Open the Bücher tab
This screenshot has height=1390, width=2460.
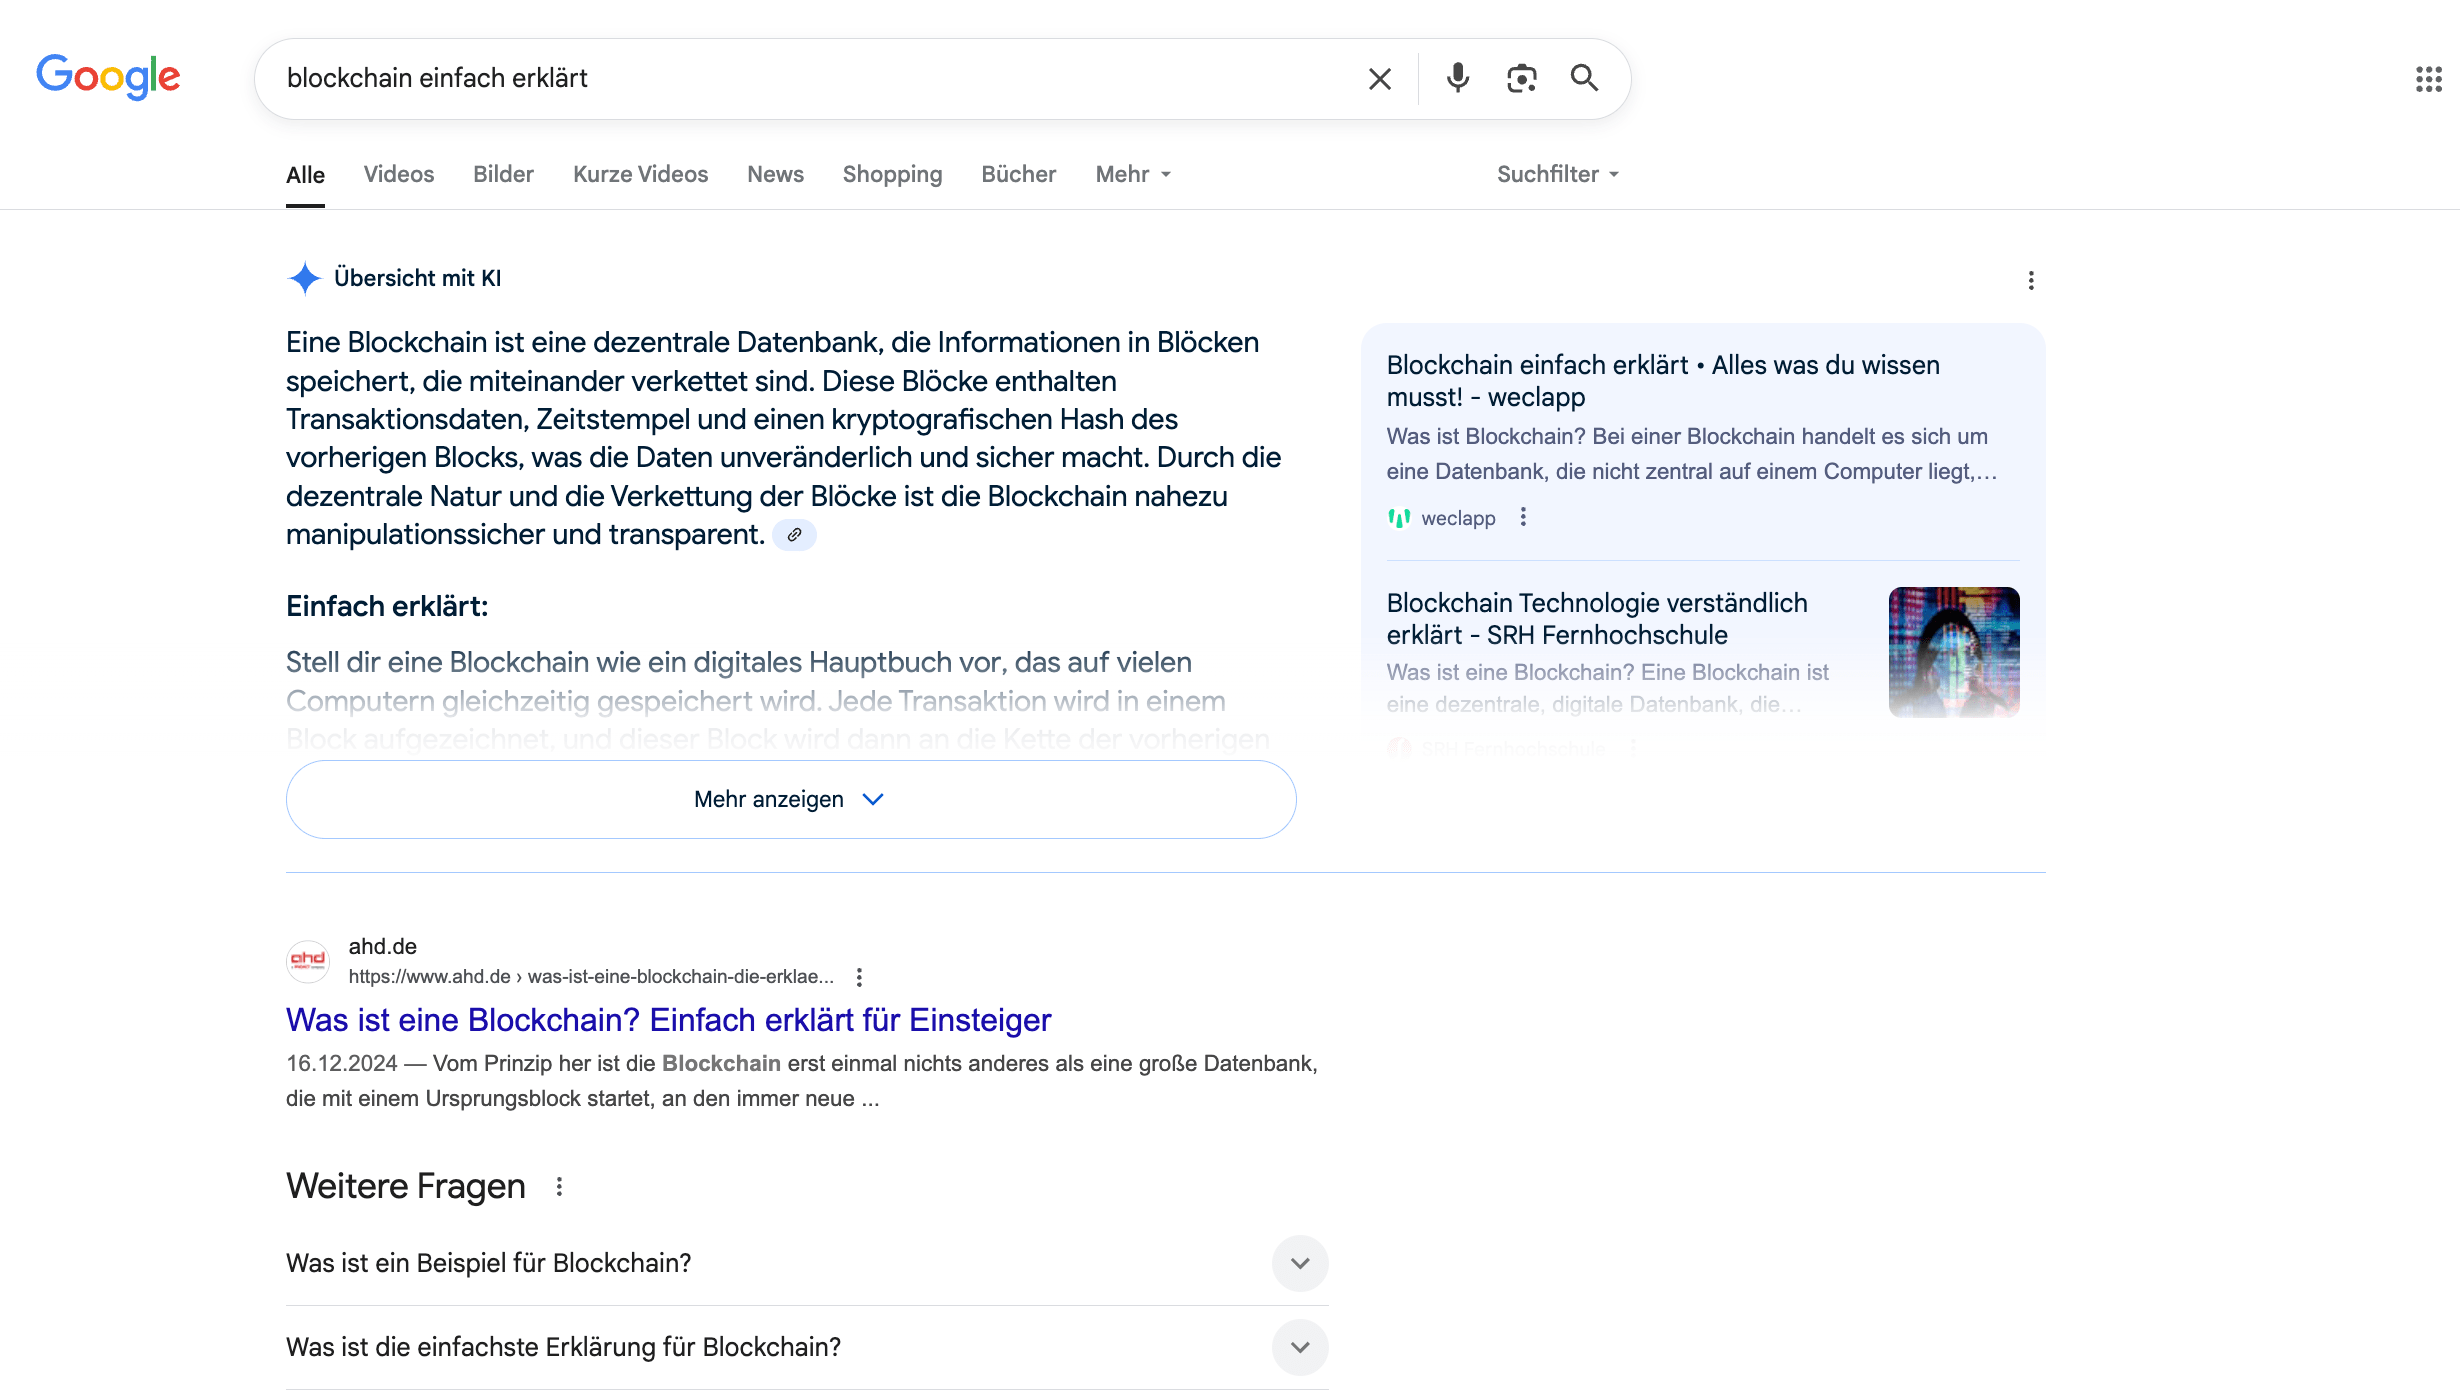tap(1018, 174)
